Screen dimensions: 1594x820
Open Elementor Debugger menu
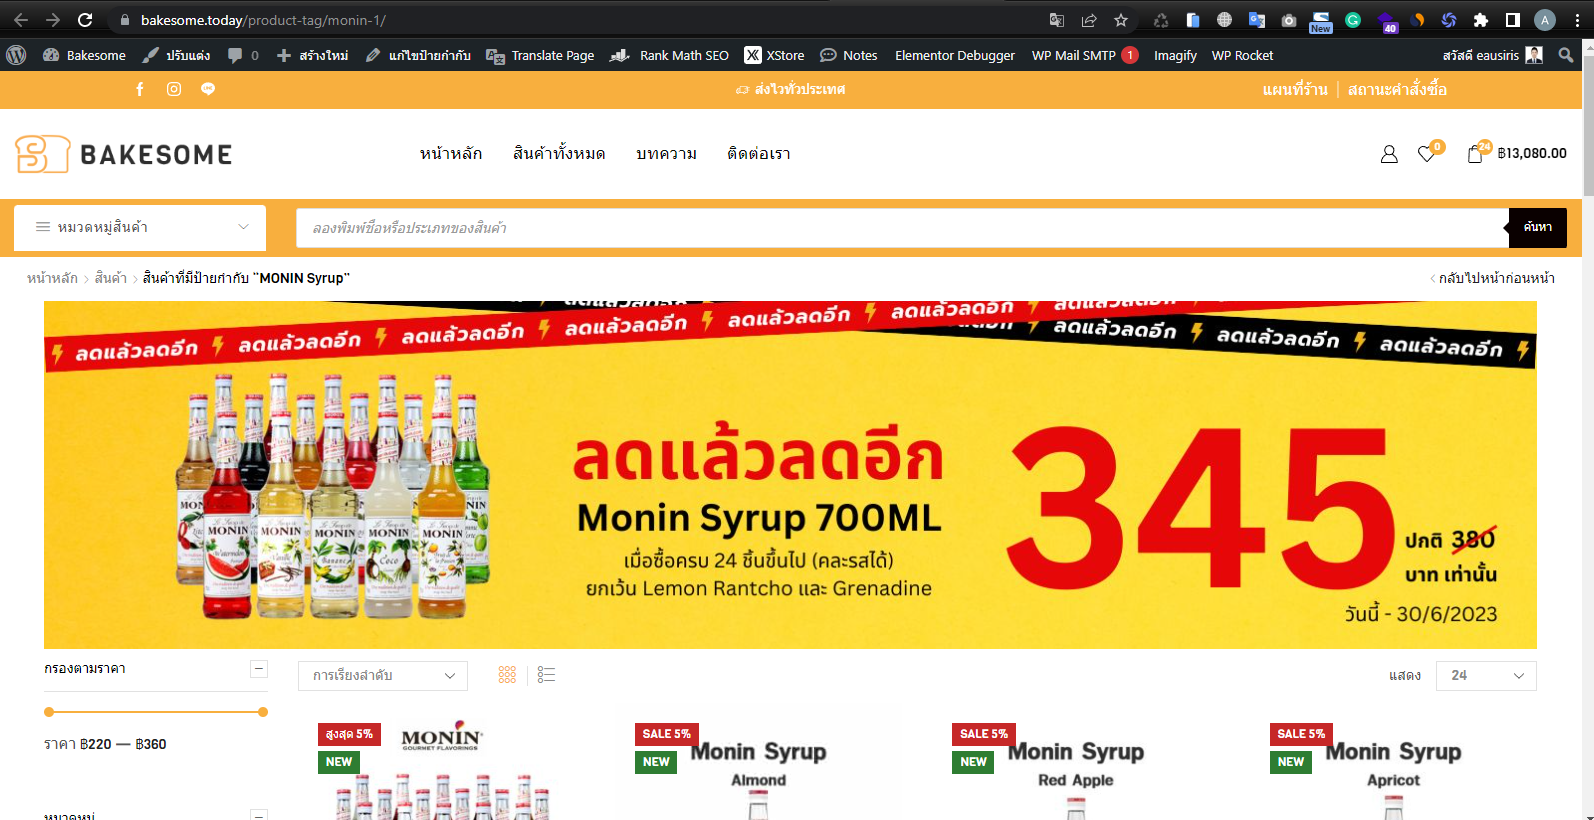point(955,55)
